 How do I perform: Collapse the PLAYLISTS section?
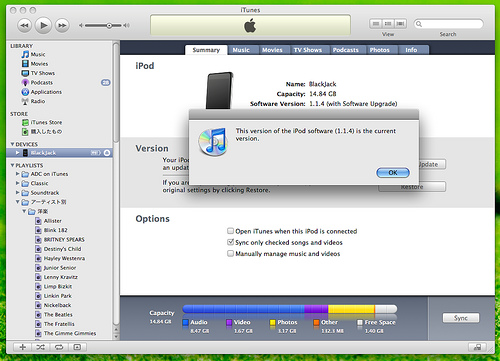click(x=12, y=165)
